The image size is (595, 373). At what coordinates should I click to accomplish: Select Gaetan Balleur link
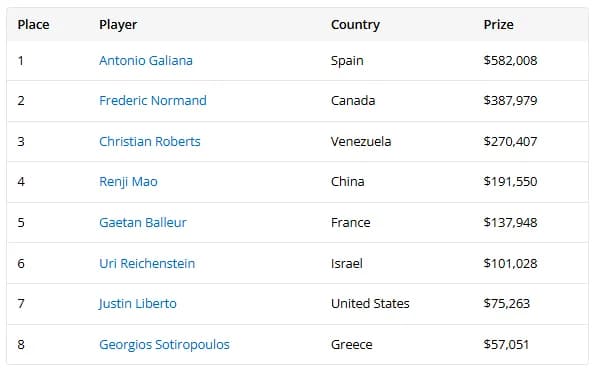(143, 222)
